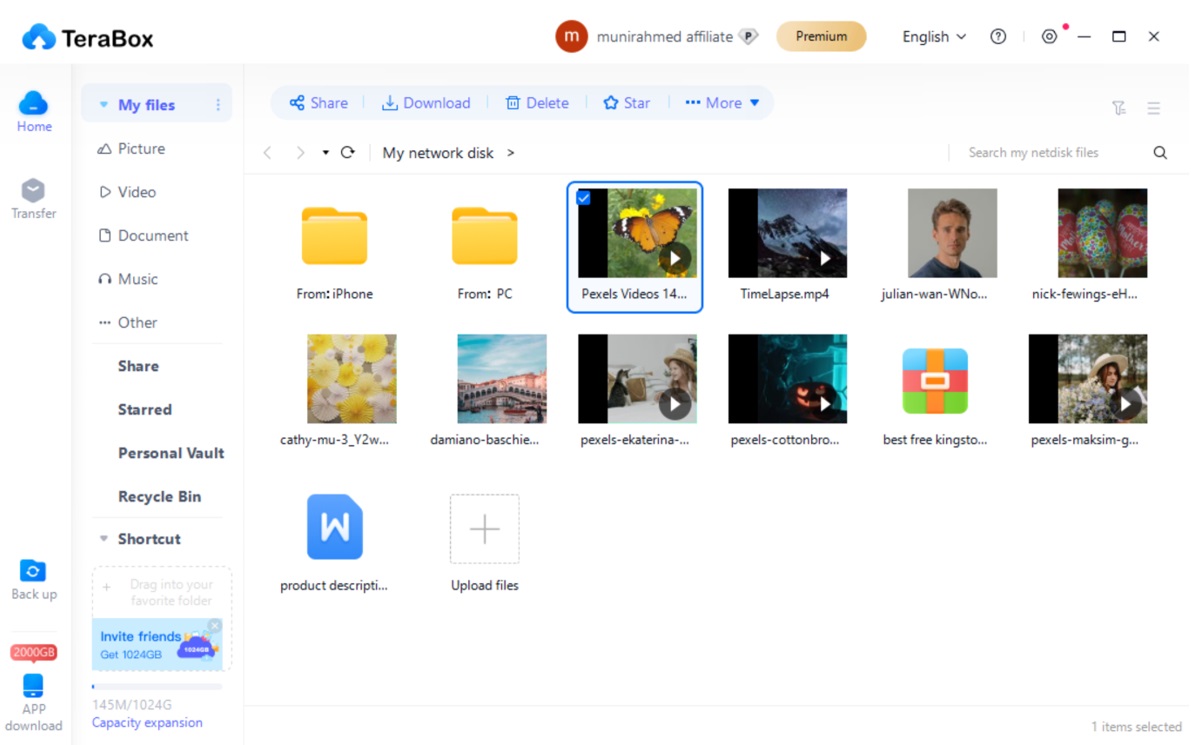The image size is (1191, 745).
Task: Expand breadcrumb arrow after My network disk
Action: [510, 153]
